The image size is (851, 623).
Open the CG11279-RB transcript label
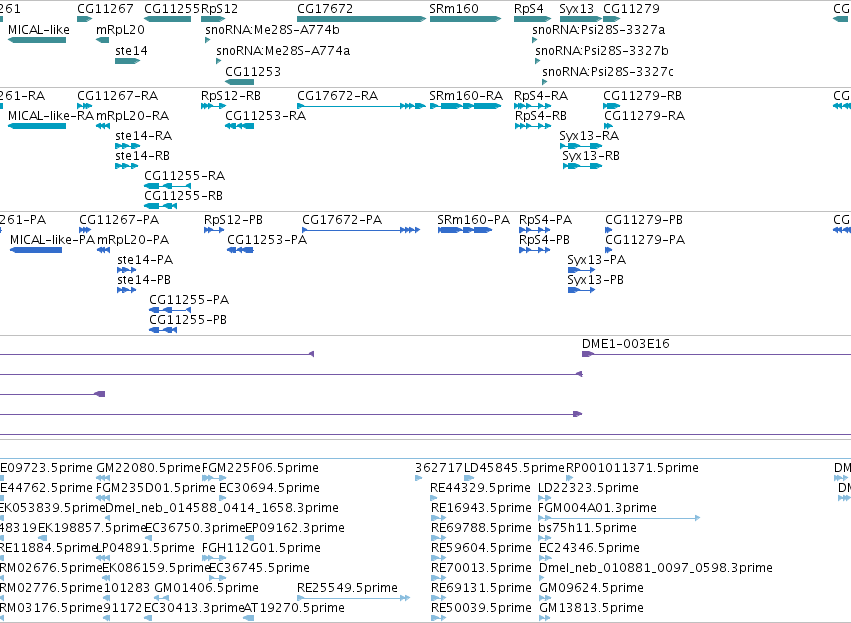[x=643, y=96]
